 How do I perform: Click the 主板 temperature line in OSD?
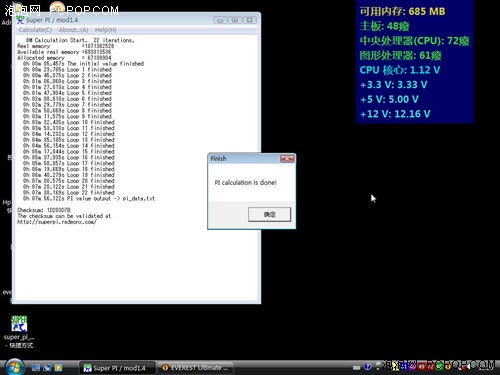point(384,26)
